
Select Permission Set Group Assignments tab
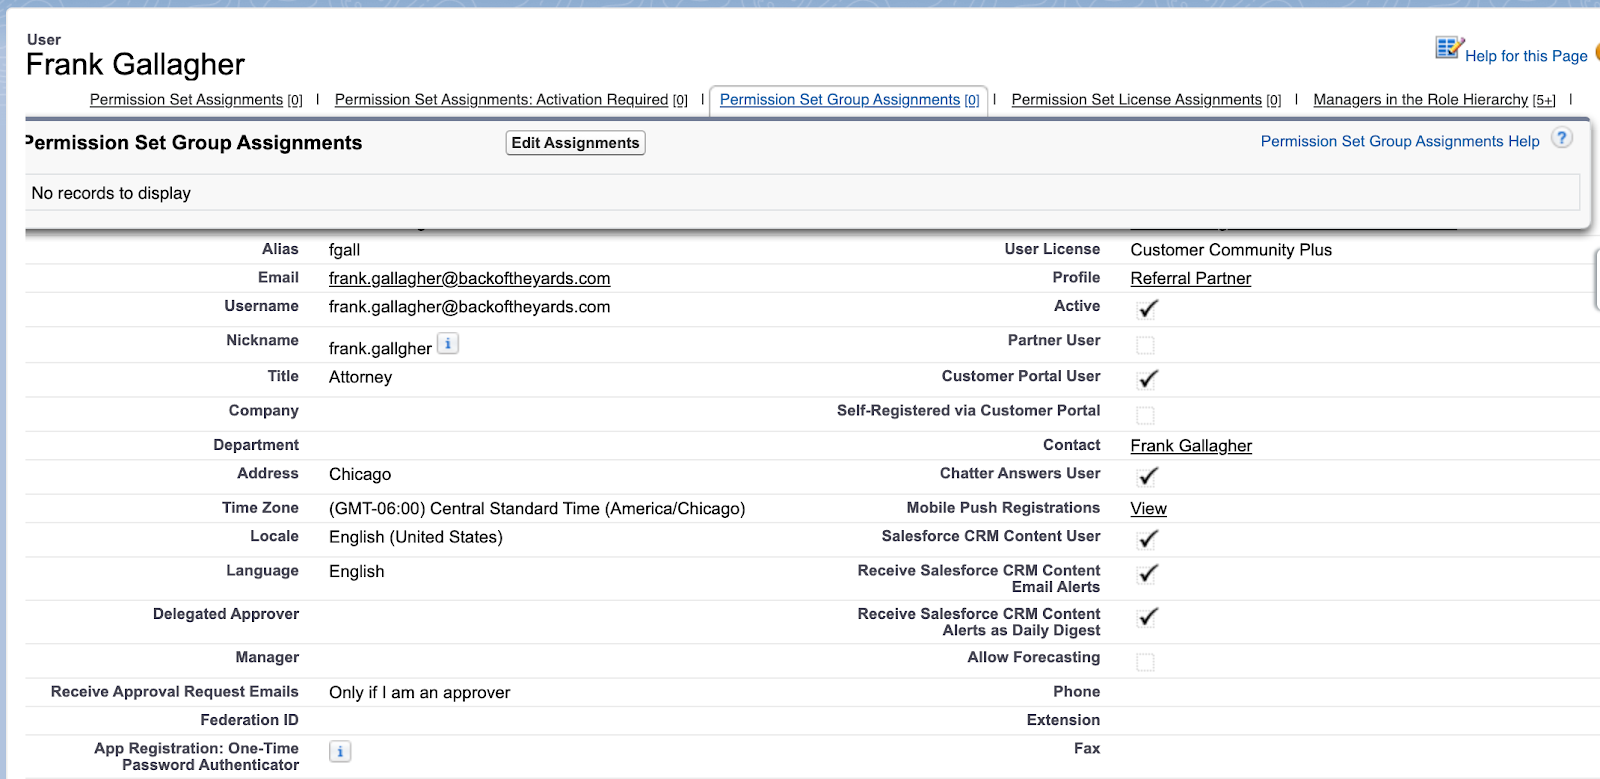click(x=849, y=100)
